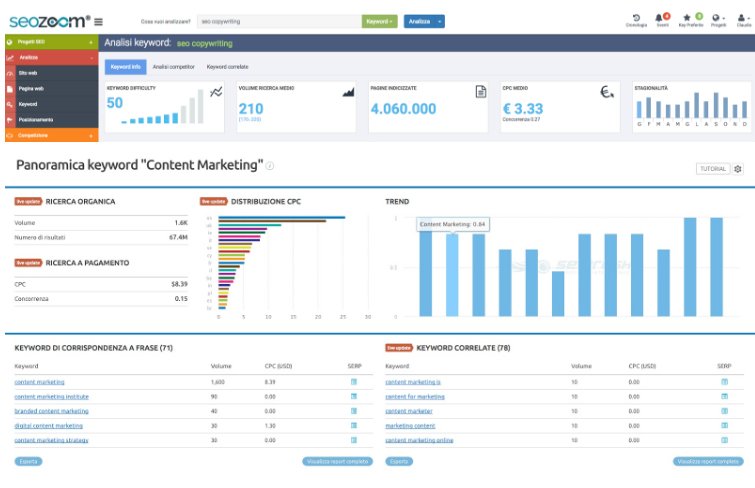Screen dimensions: 755x488
Task: Open the content marketing strategy link
Action: pyautogui.click(x=52, y=440)
